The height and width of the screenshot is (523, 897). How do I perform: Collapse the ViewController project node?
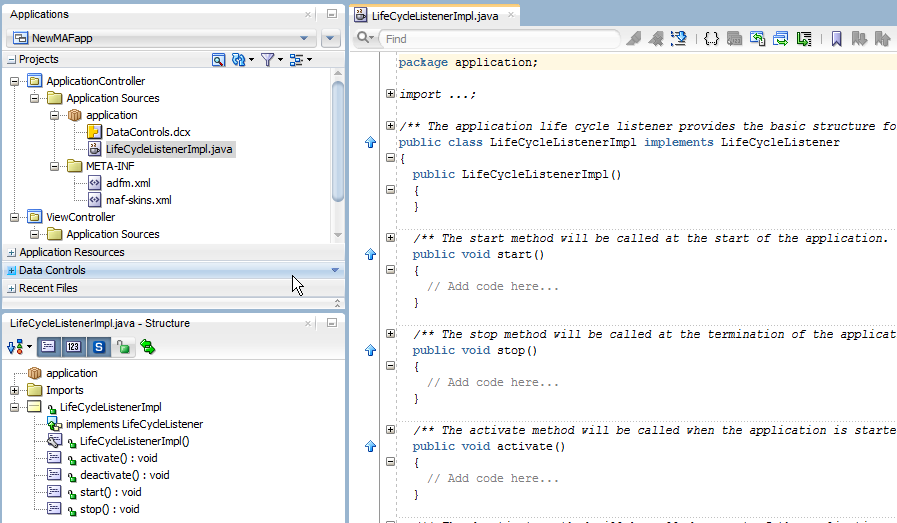point(14,217)
